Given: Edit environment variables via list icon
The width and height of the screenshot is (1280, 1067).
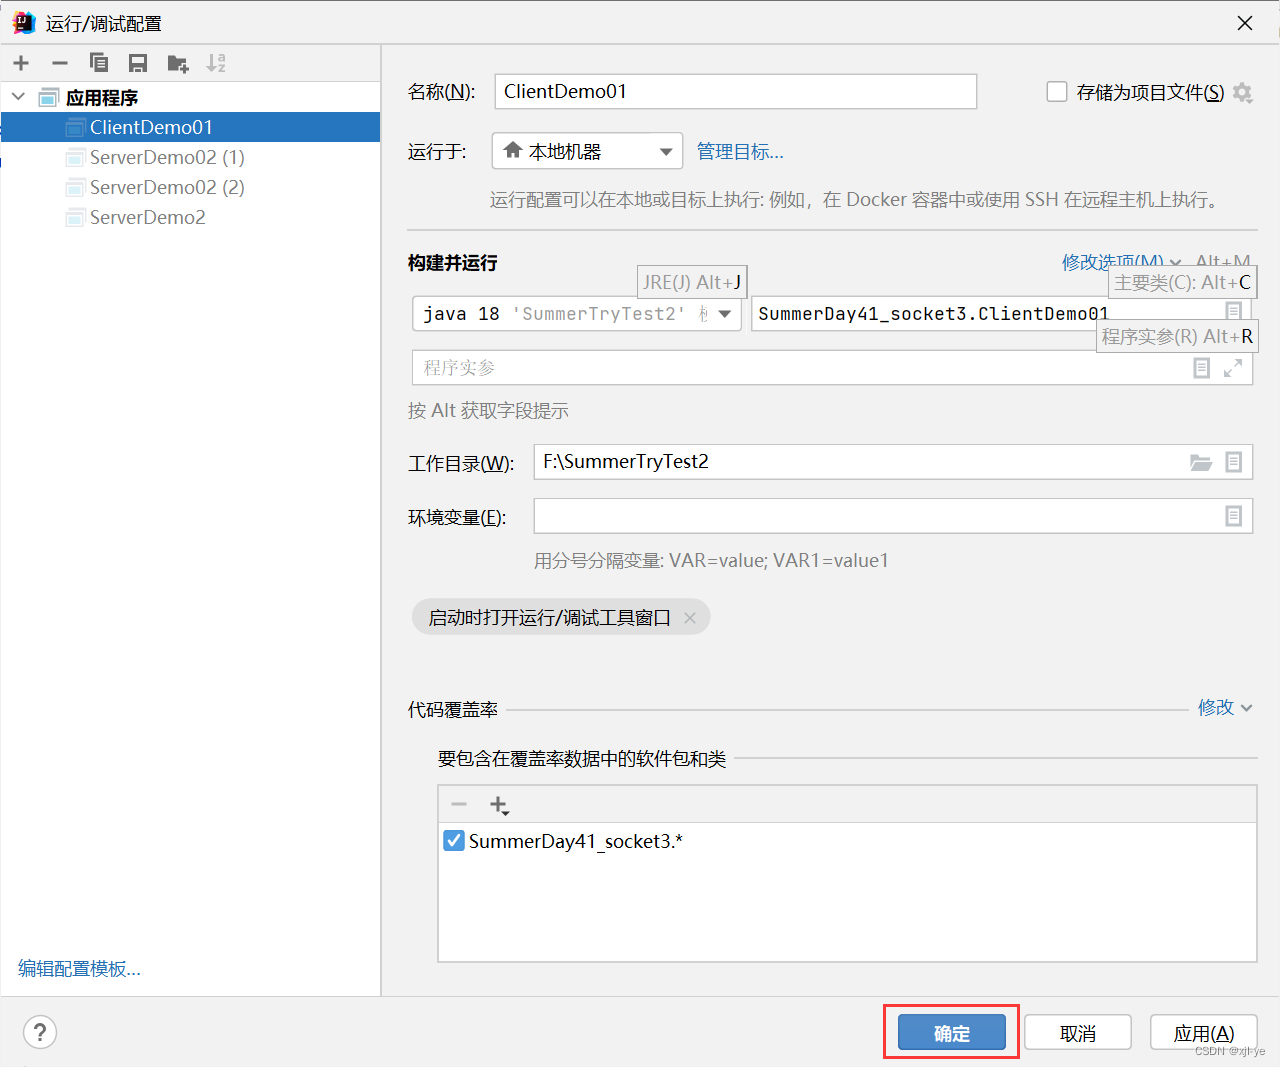Looking at the screenshot, I should [1233, 516].
